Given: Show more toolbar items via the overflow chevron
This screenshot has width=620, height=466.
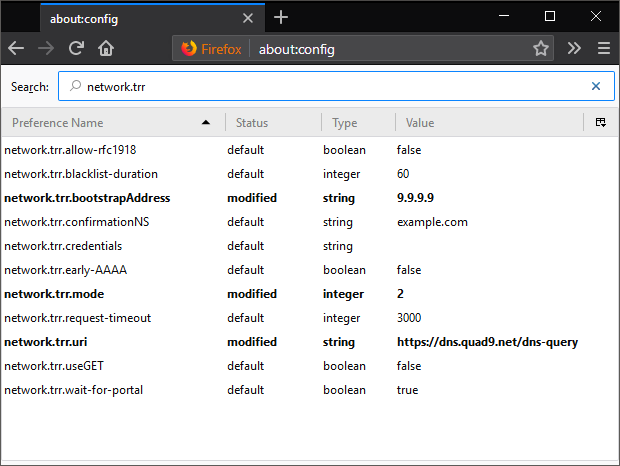Looking at the screenshot, I should pyautogui.click(x=574, y=48).
